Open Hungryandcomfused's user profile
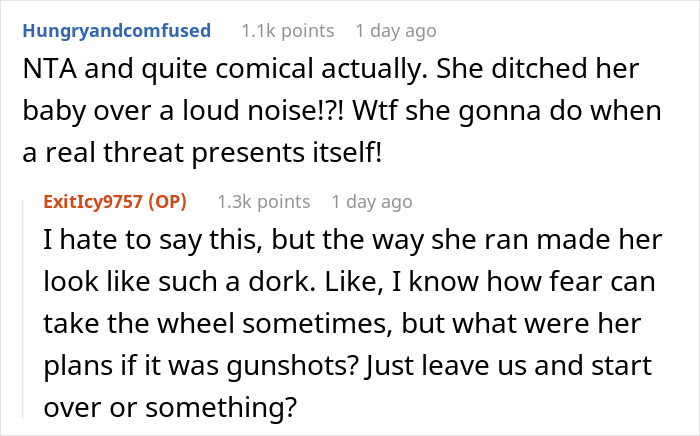The height and width of the screenshot is (436, 700). (x=117, y=31)
